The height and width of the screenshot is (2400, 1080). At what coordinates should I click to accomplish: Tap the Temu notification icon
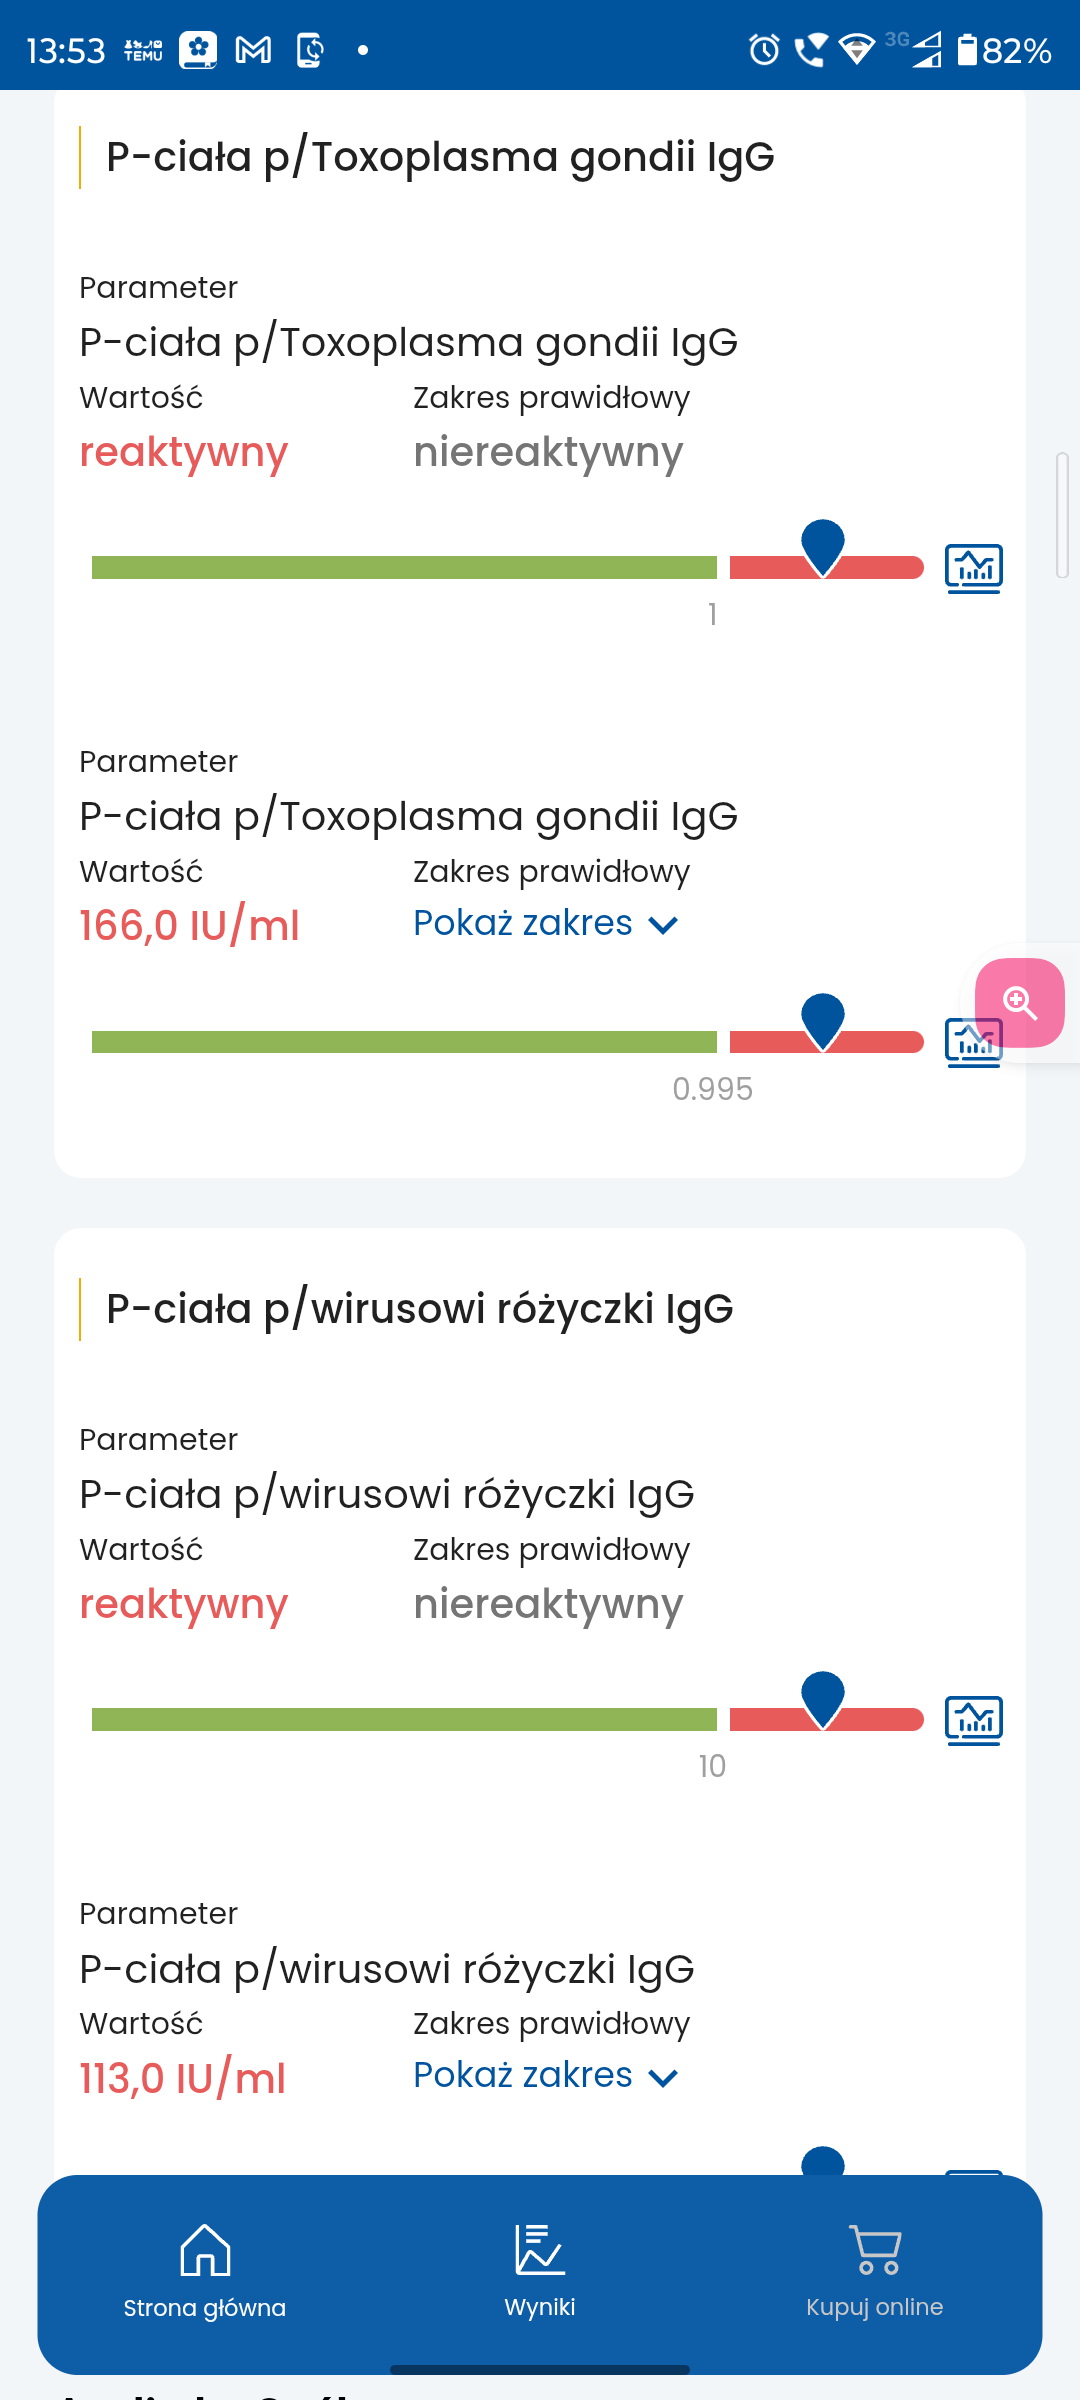click(x=143, y=49)
